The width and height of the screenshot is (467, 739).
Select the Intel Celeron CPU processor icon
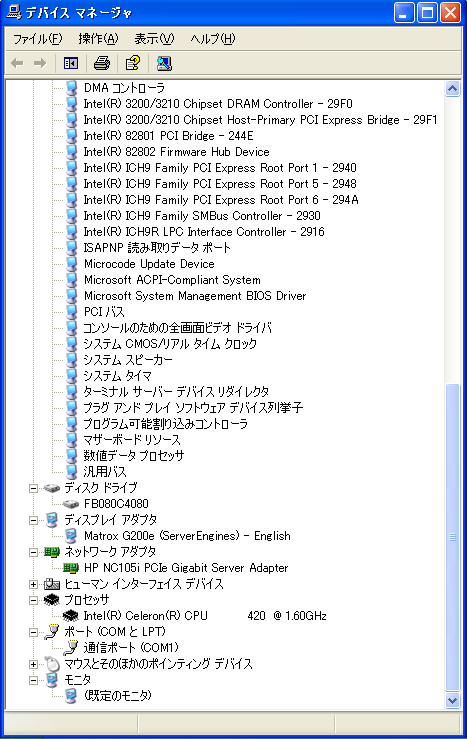coord(71,616)
